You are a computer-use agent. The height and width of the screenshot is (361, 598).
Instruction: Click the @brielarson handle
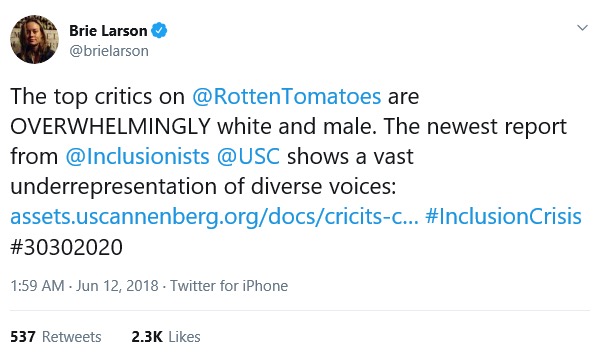[x=109, y=51]
